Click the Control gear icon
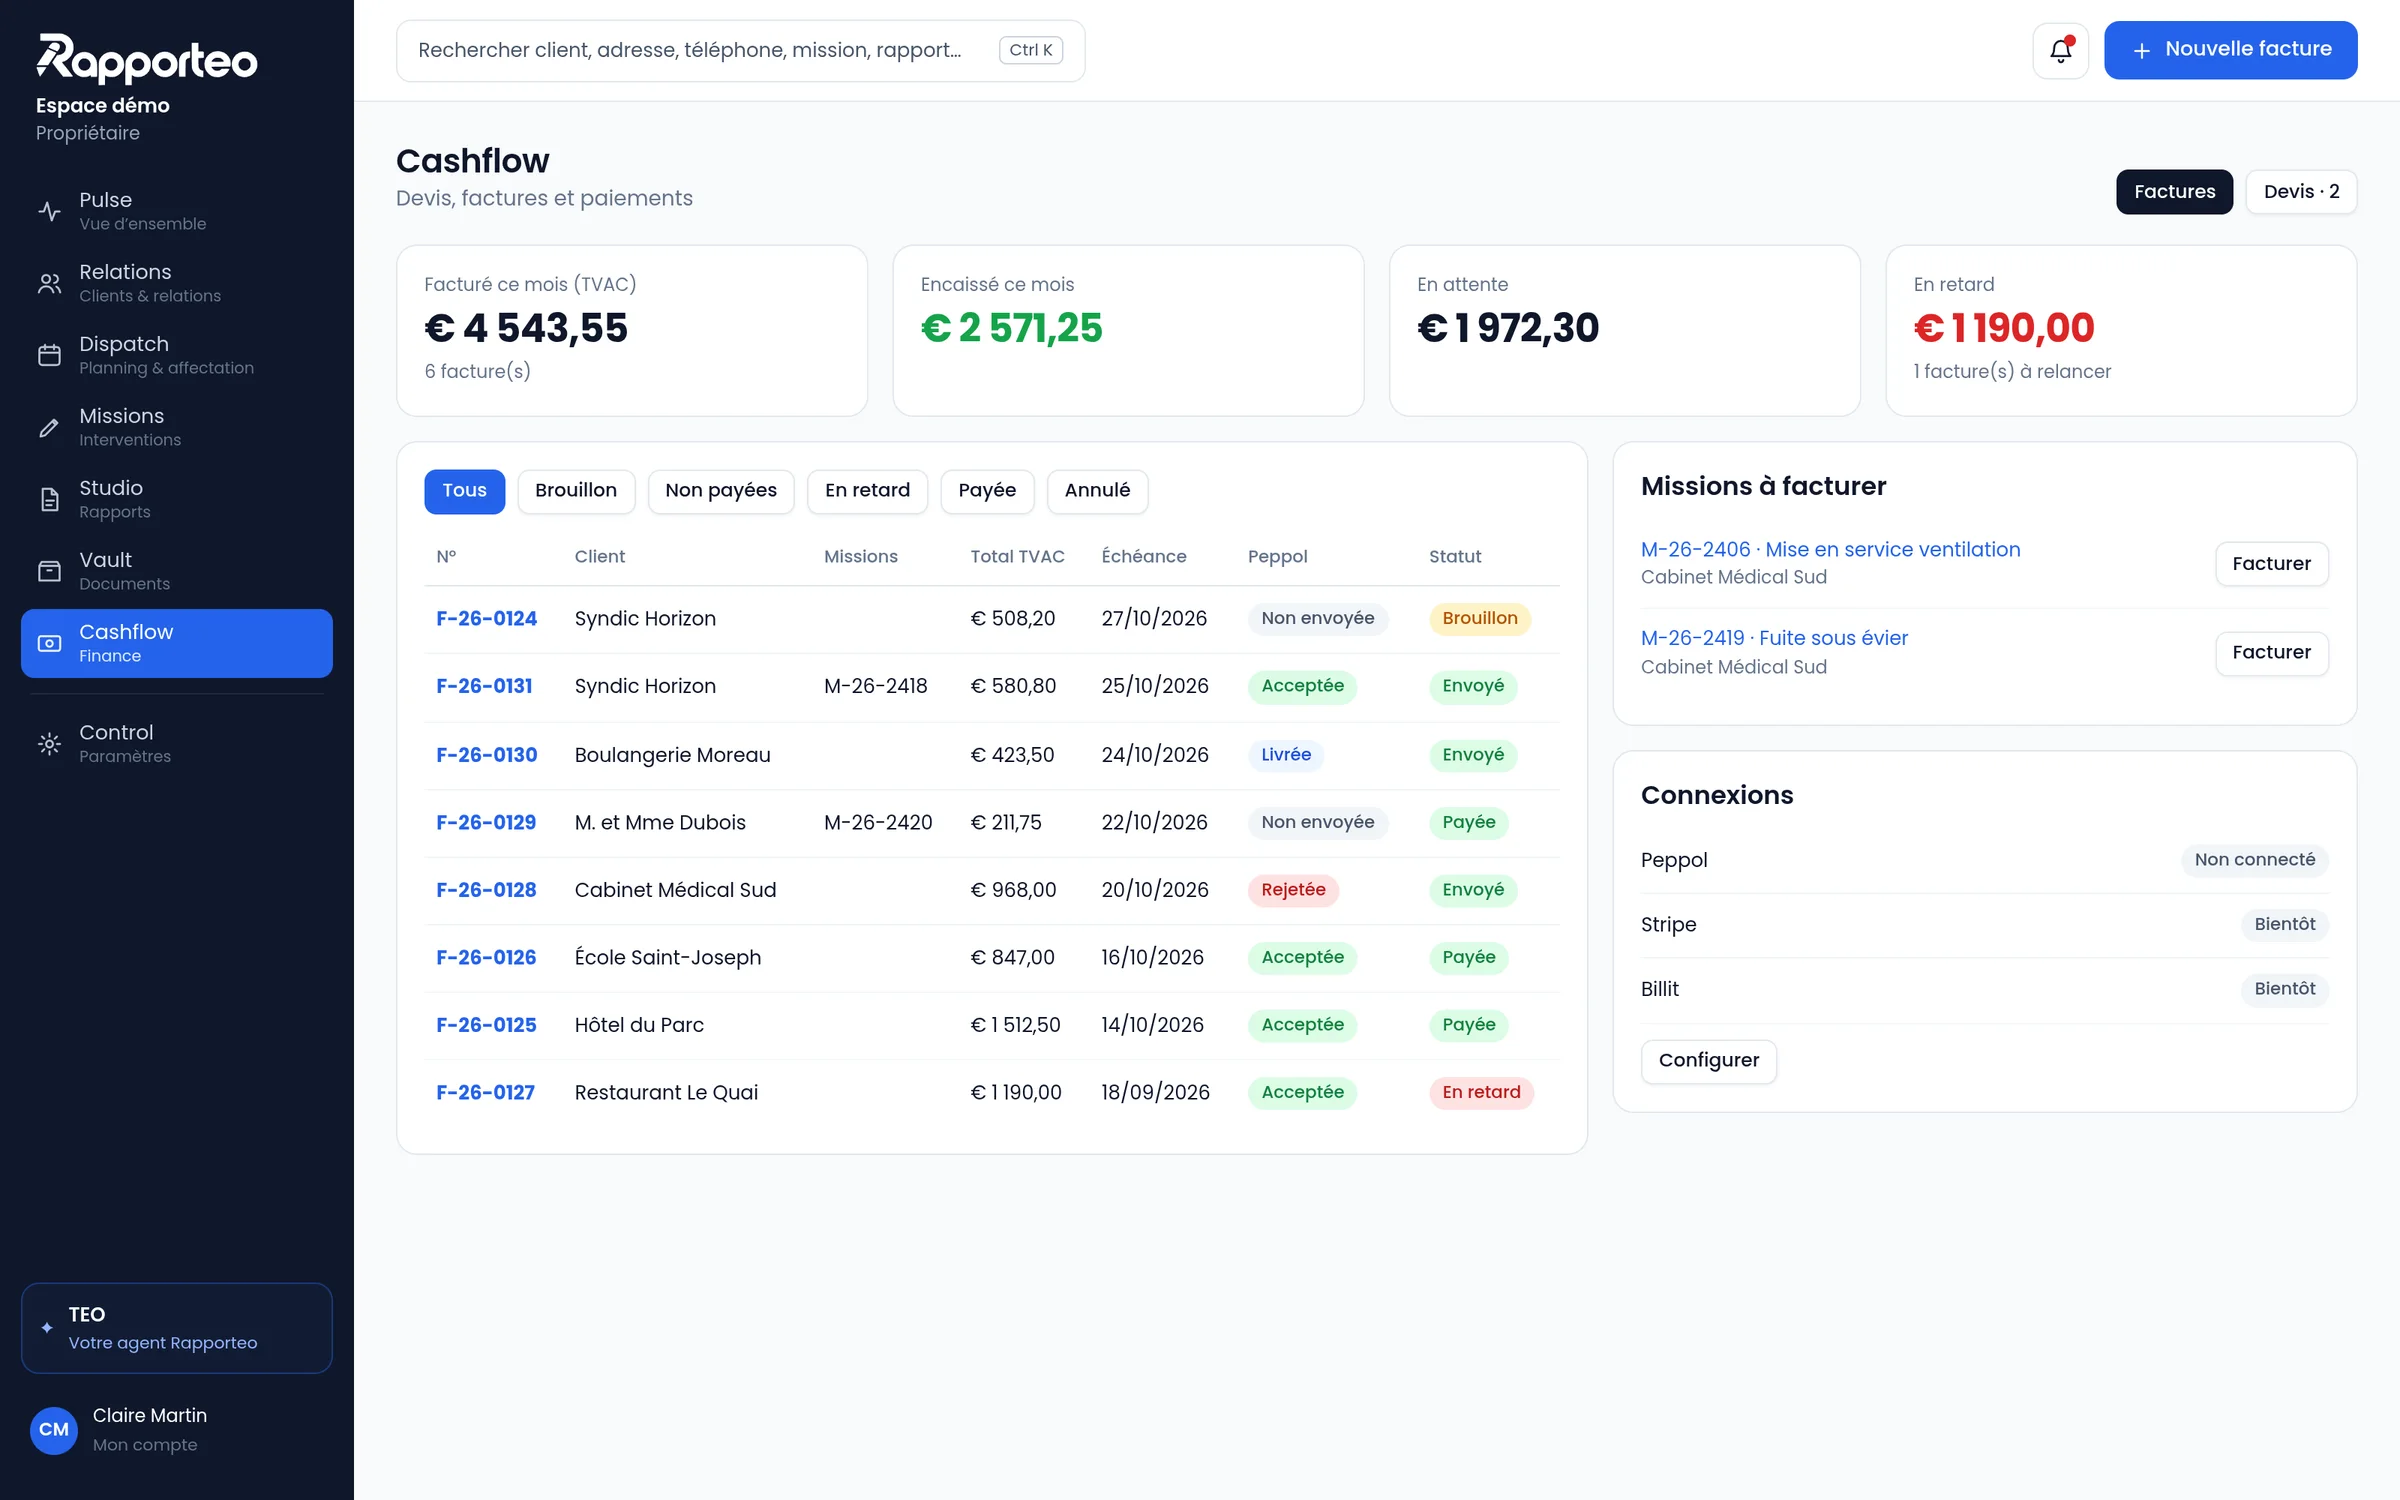The image size is (2400, 1500). coord(49,743)
